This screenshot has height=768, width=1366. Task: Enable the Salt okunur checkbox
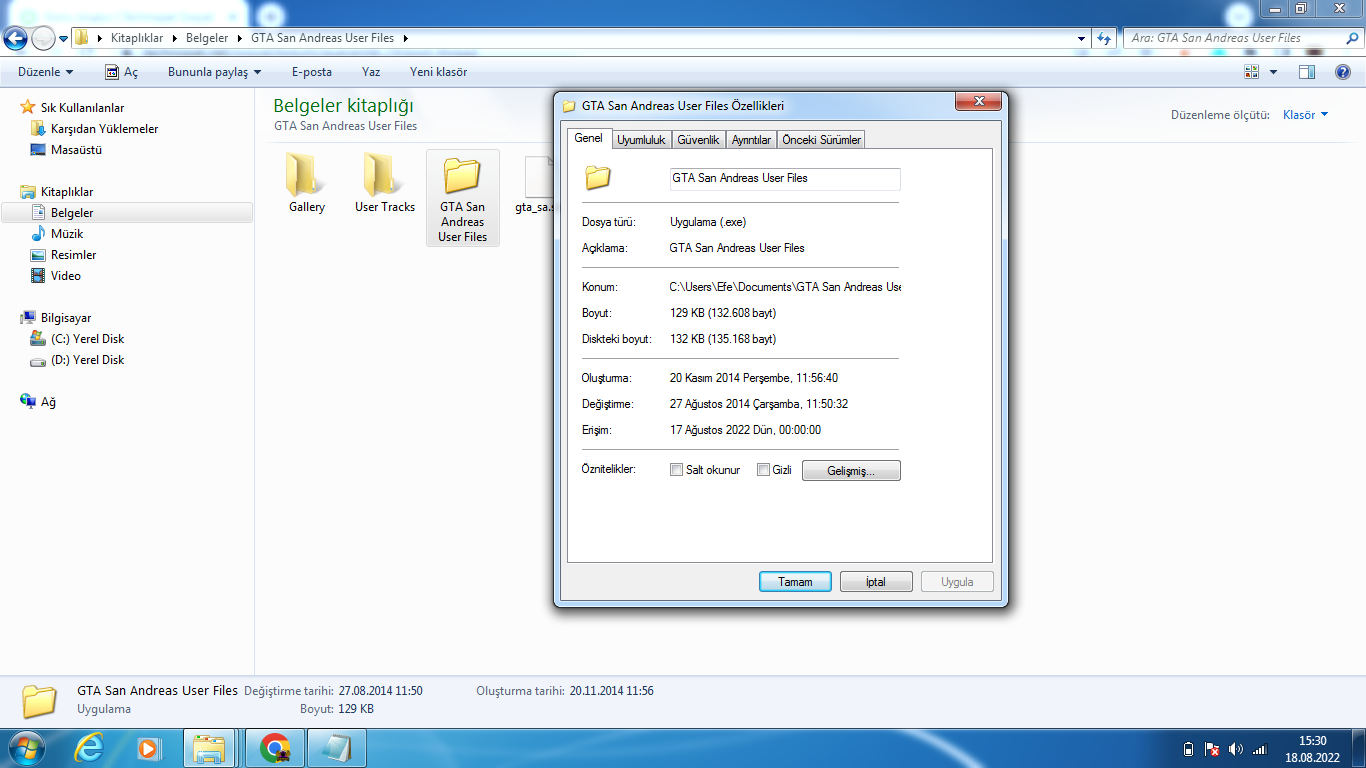point(677,470)
